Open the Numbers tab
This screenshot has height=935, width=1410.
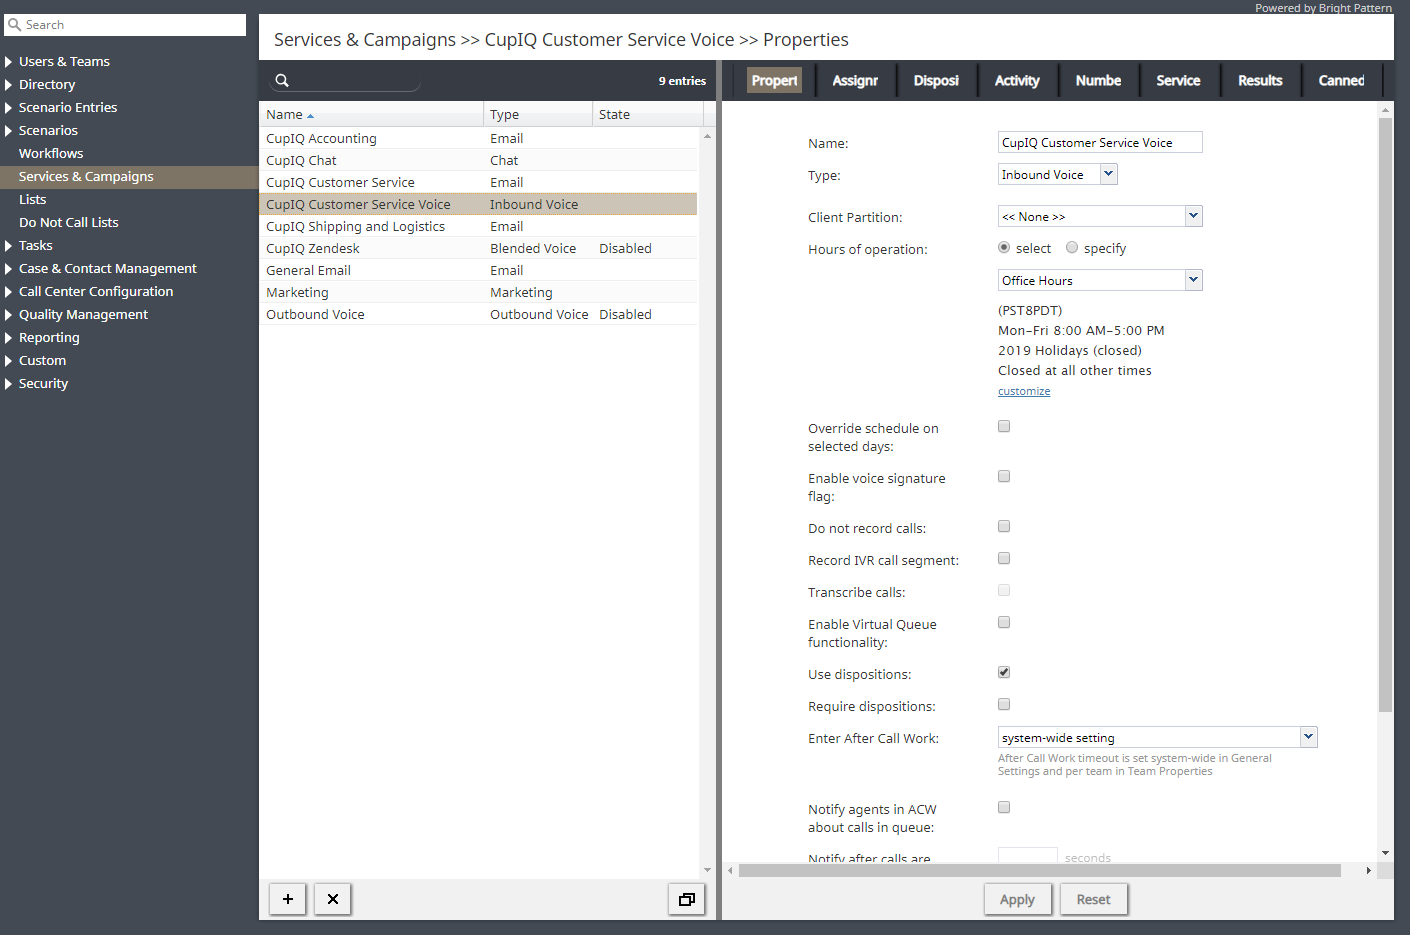click(x=1098, y=80)
